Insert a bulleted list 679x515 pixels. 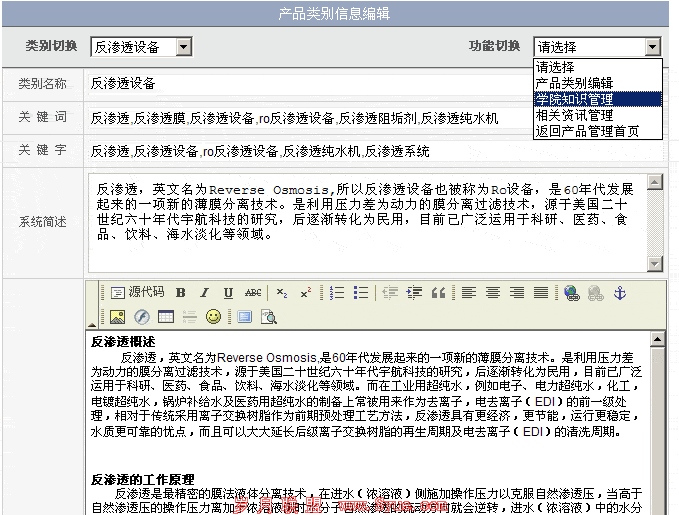[x=361, y=293]
